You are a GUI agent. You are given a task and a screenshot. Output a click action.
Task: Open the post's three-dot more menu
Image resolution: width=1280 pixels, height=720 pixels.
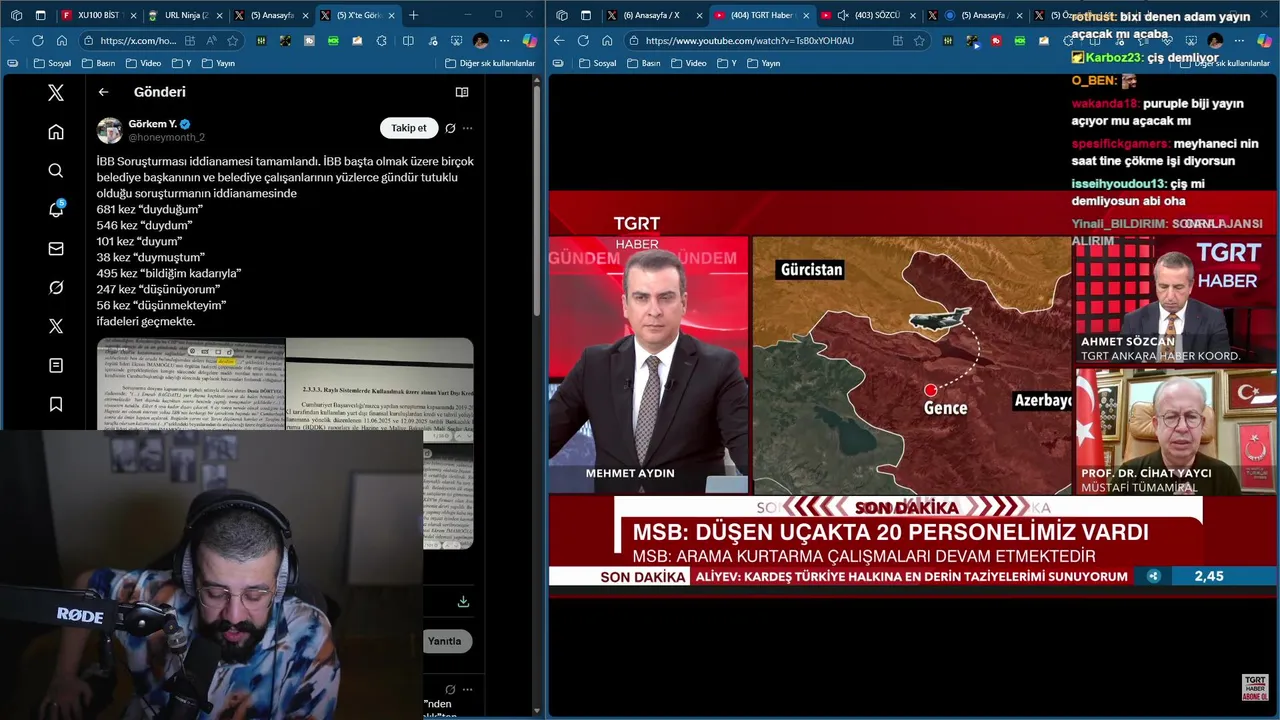click(467, 128)
